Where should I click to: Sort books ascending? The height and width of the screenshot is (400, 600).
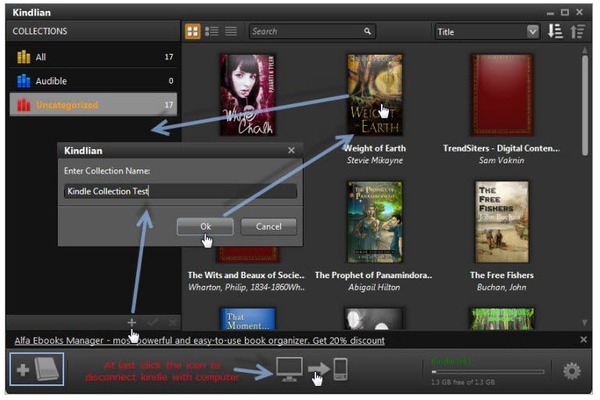577,31
